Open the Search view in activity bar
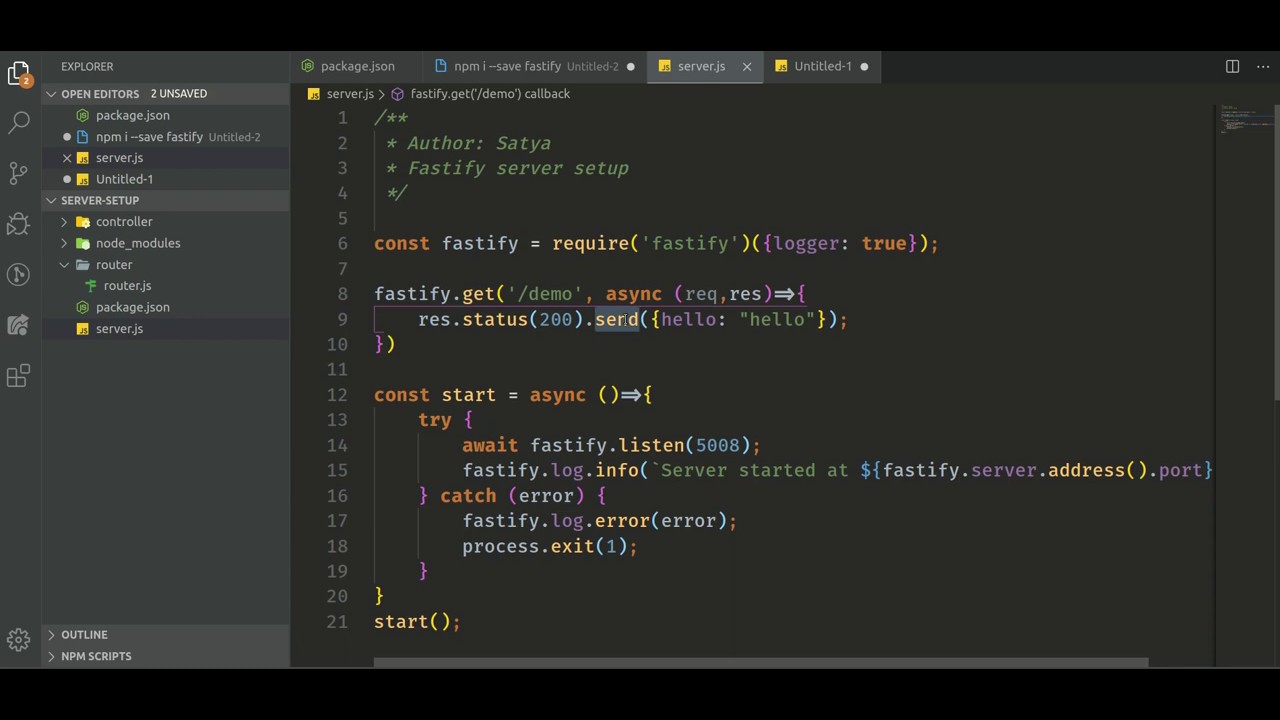This screenshot has width=1280, height=720. [19, 122]
